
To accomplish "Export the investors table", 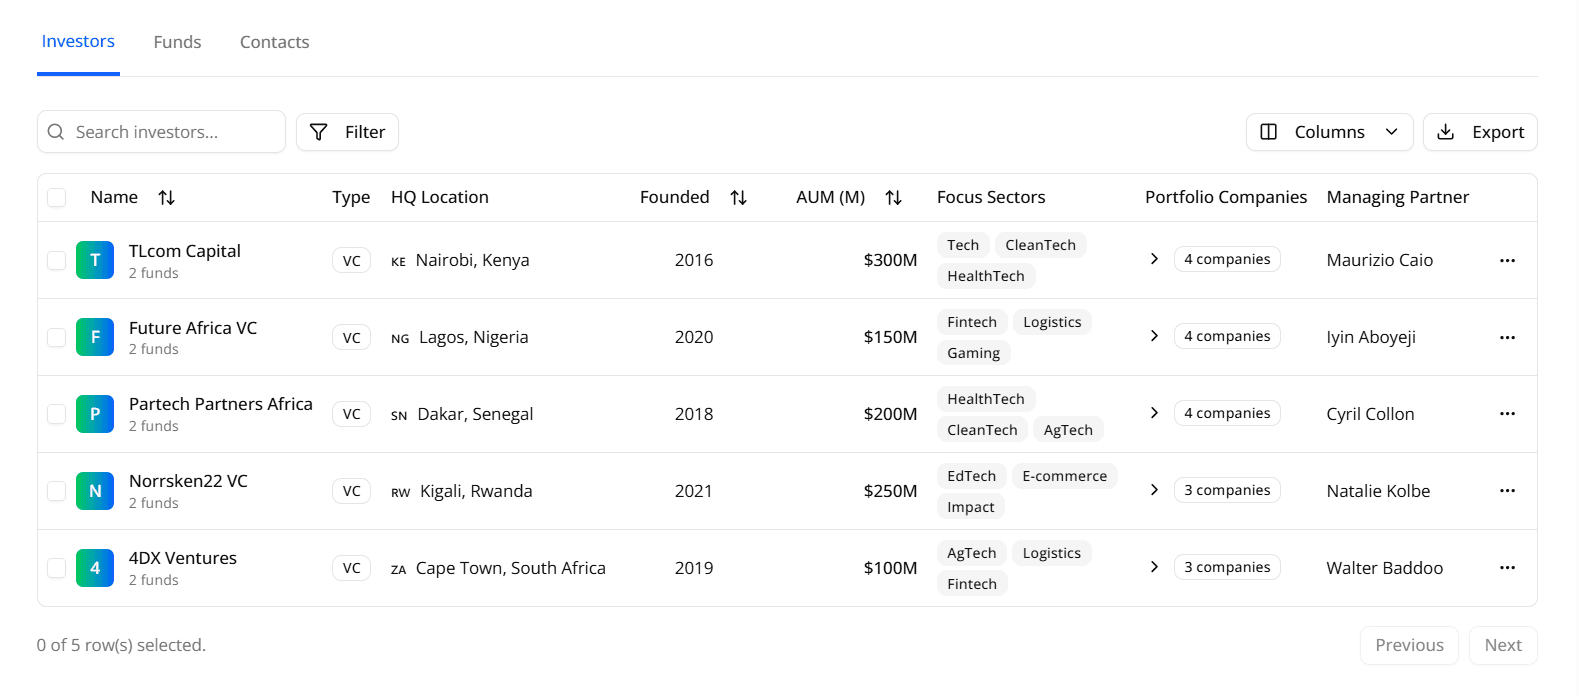I will pos(1479,132).
